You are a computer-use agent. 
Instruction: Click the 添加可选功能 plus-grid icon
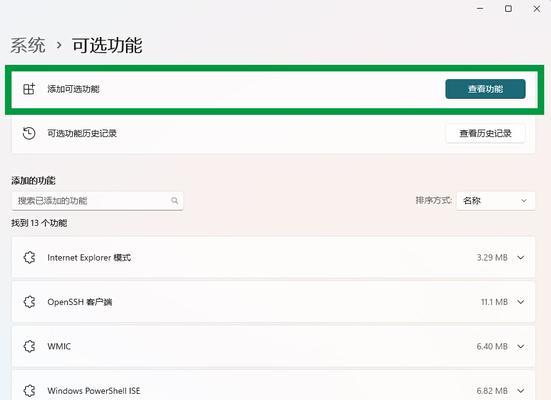coord(29,89)
